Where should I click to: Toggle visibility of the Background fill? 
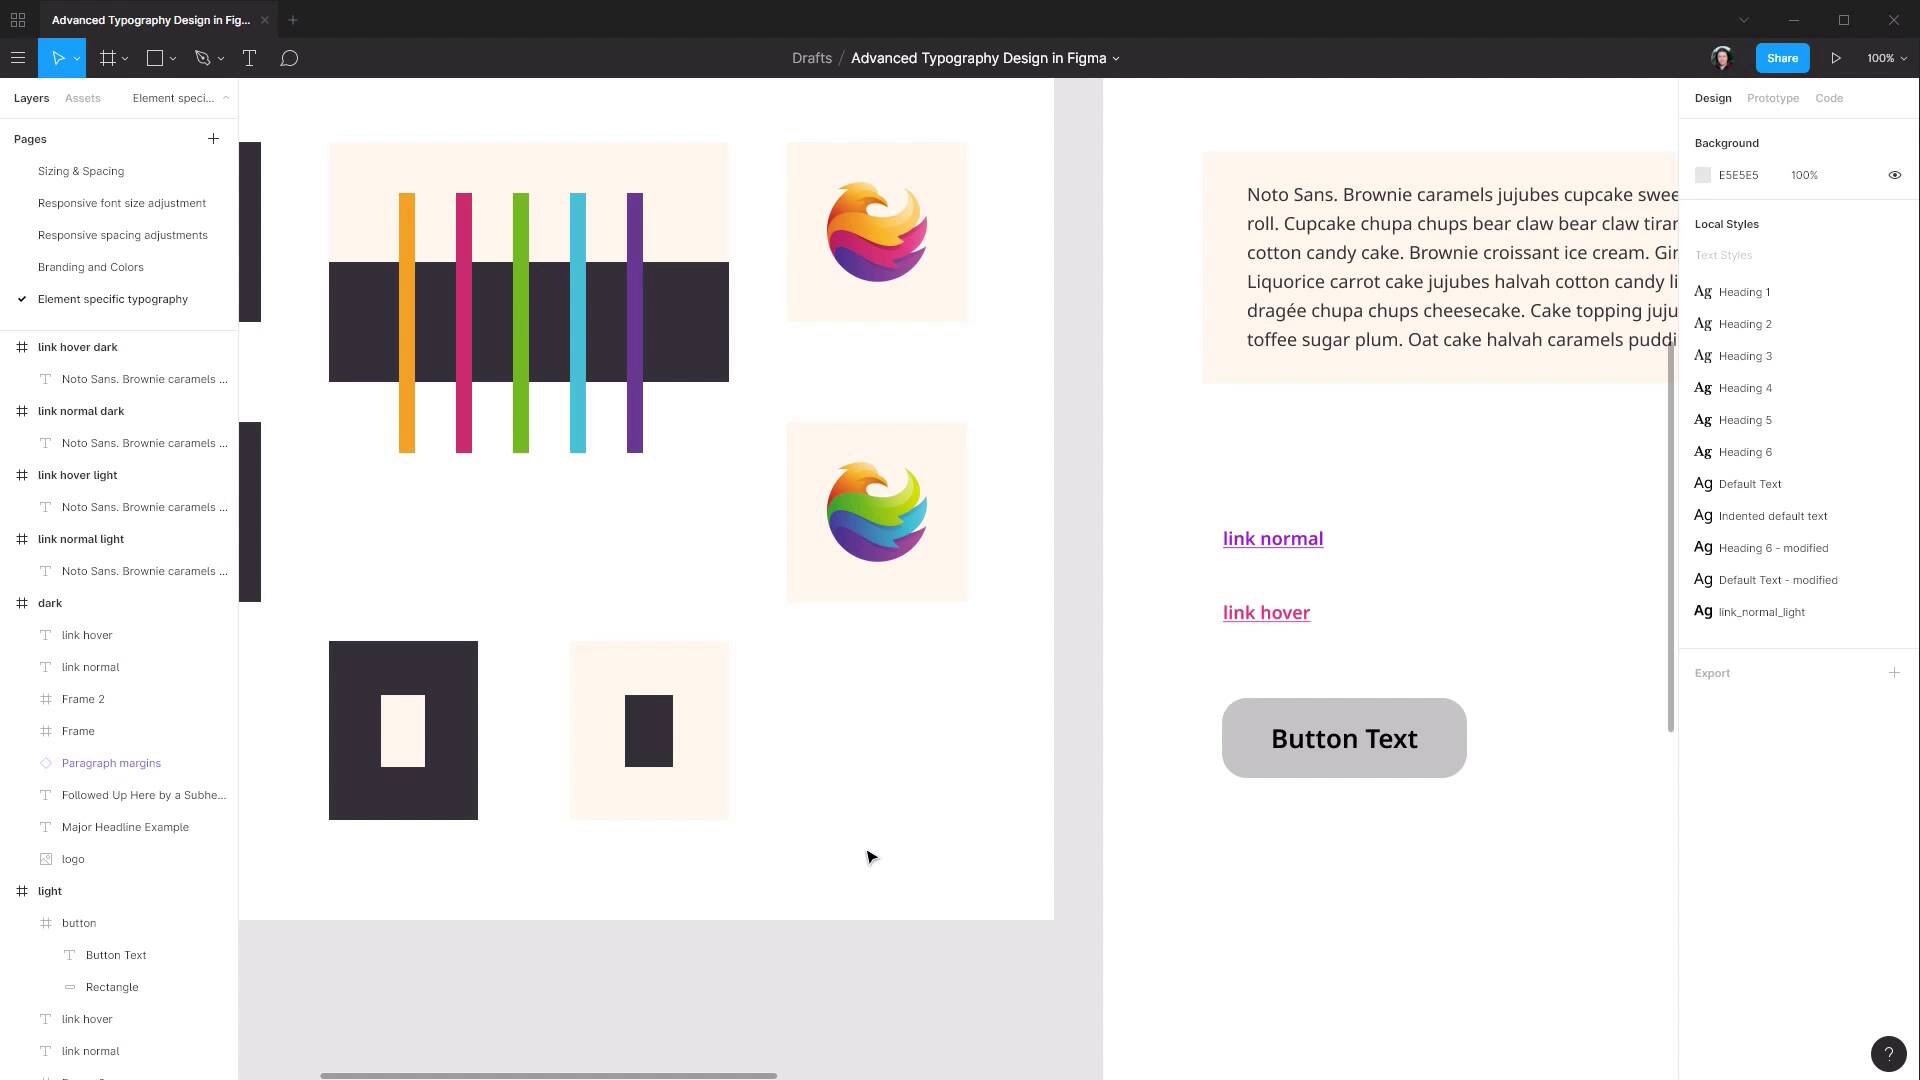(x=1895, y=175)
